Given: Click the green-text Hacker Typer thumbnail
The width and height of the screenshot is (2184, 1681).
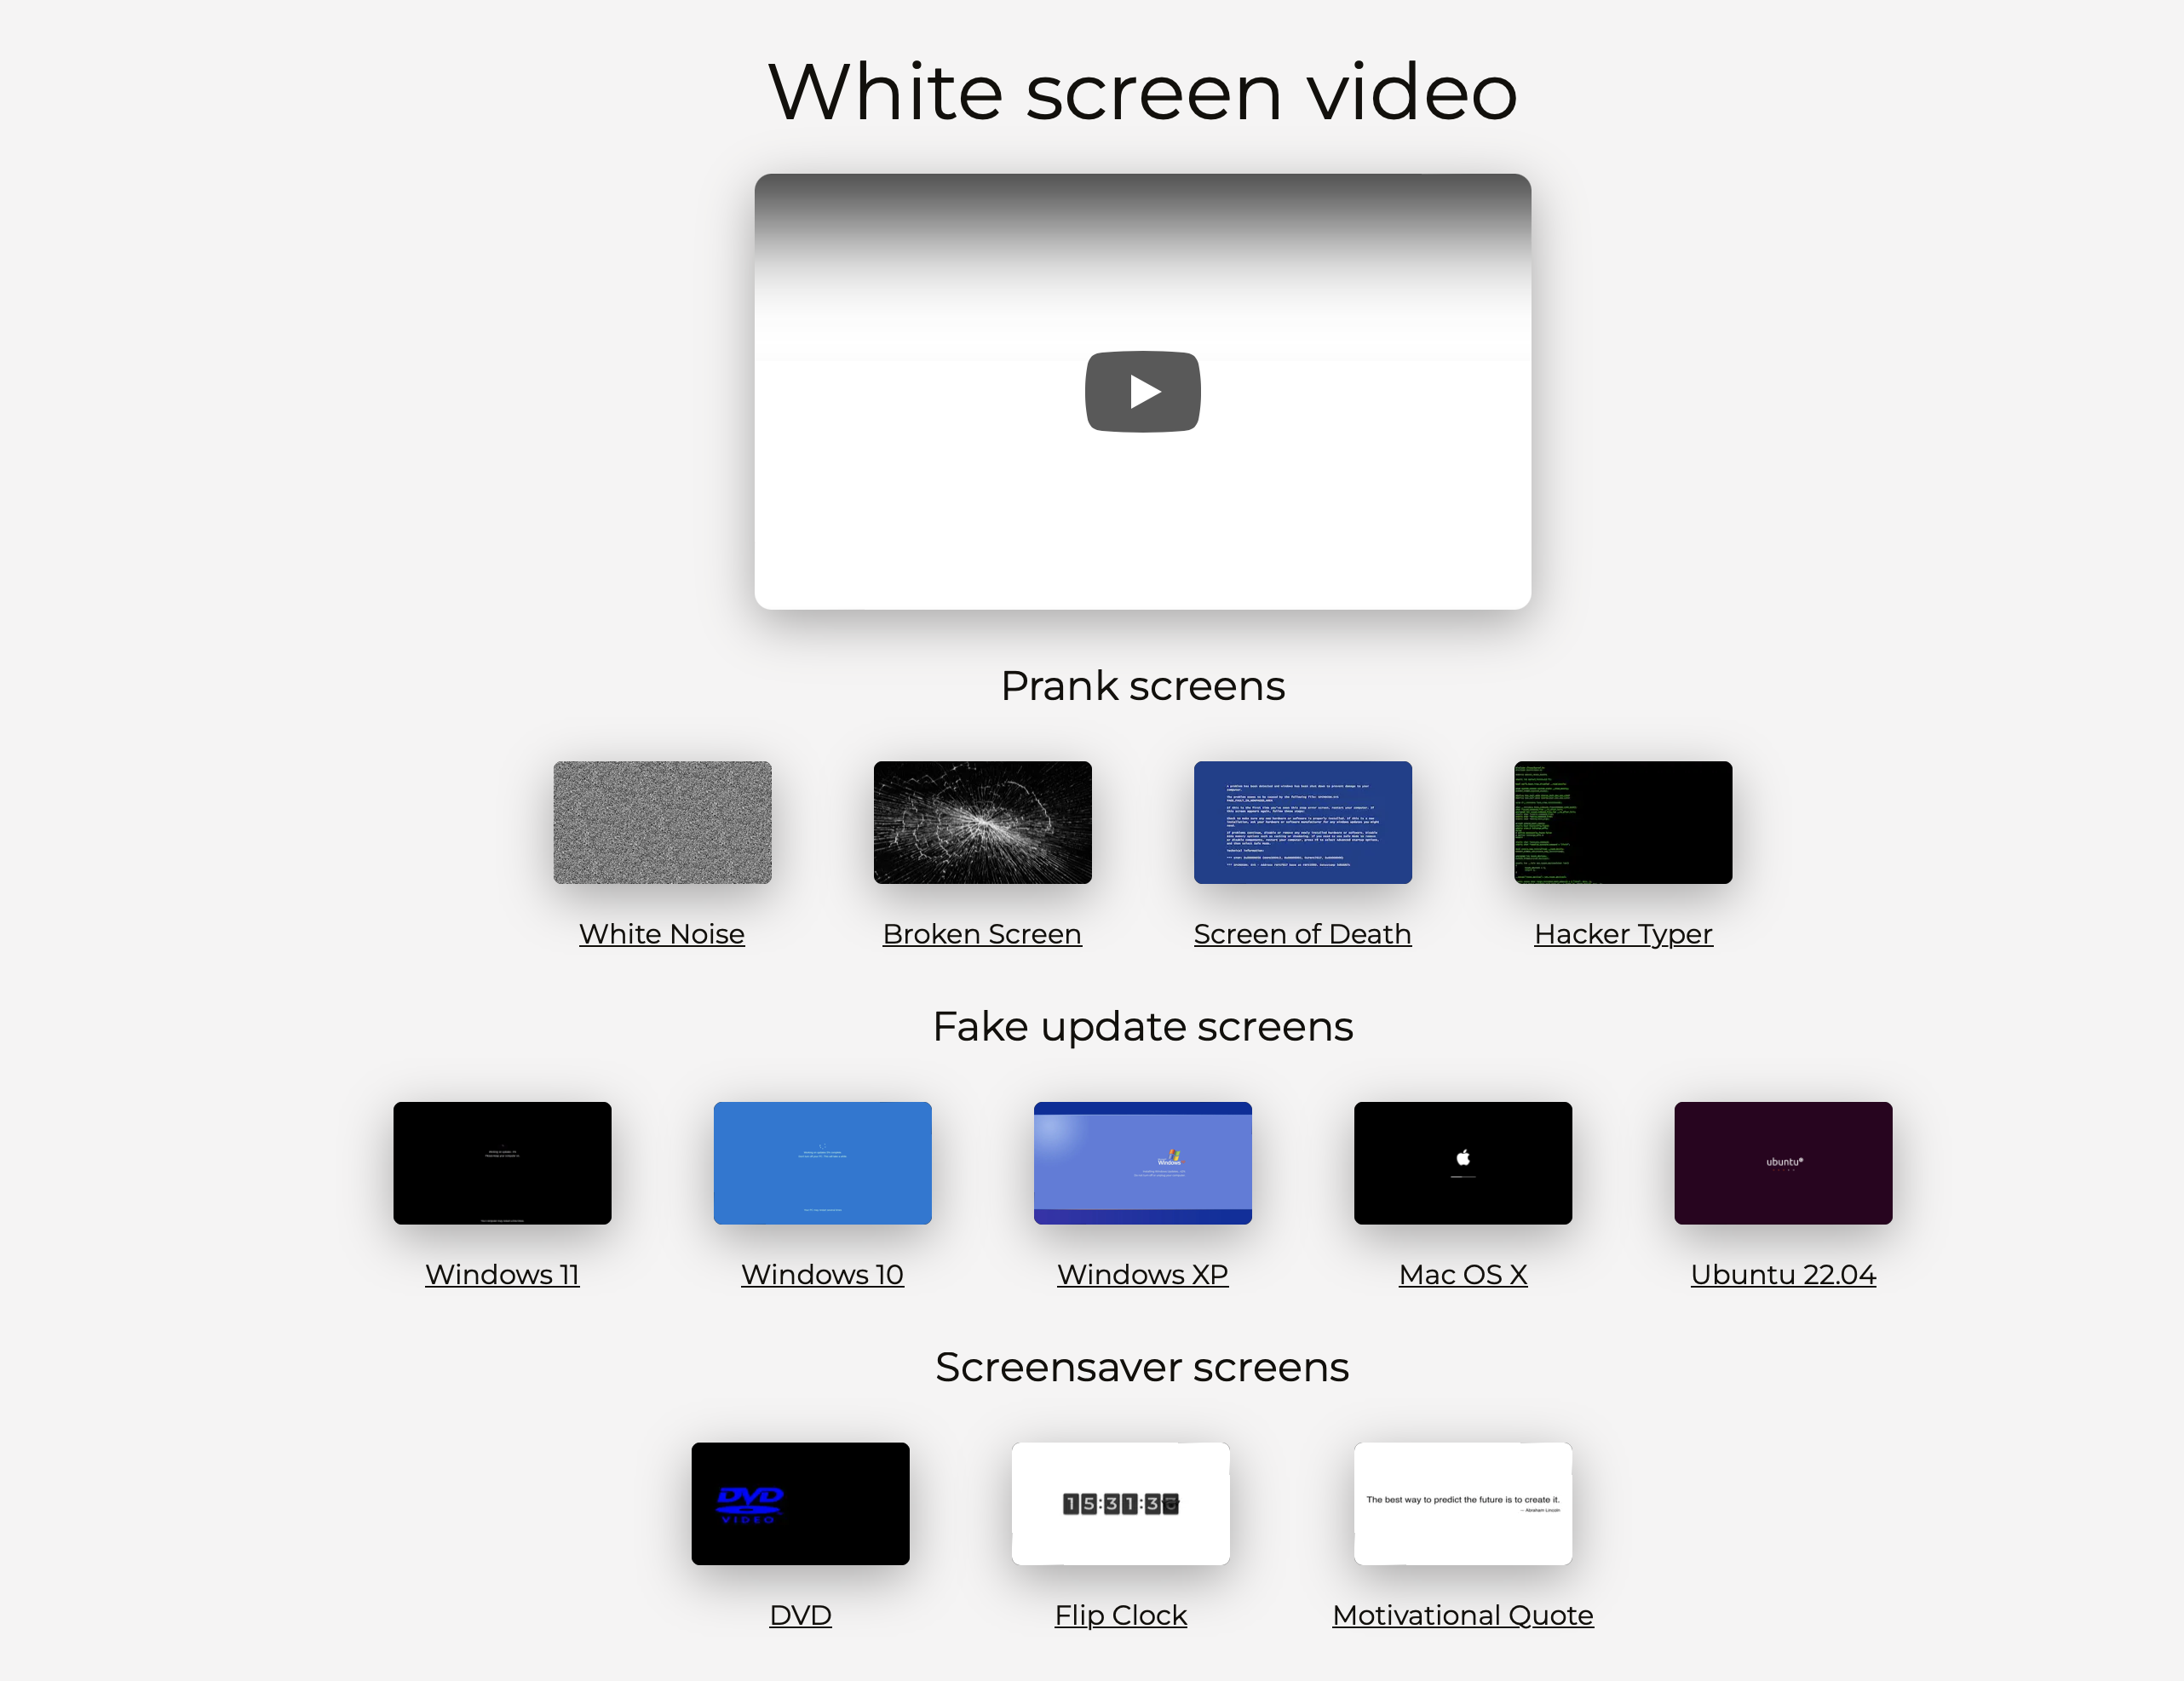Looking at the screenshot, I should [x=1623, y=823].
